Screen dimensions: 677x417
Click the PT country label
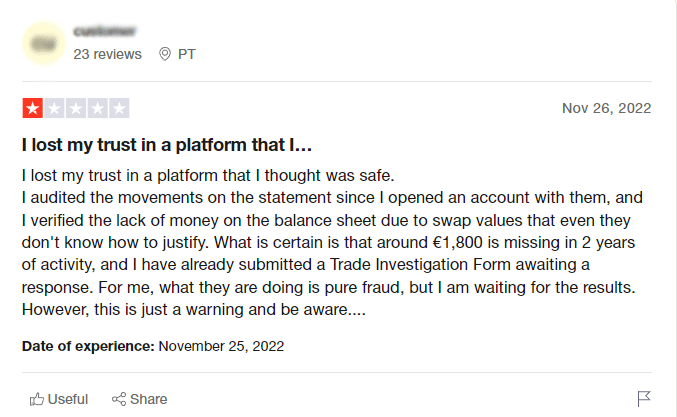click(x=187, y=54)
